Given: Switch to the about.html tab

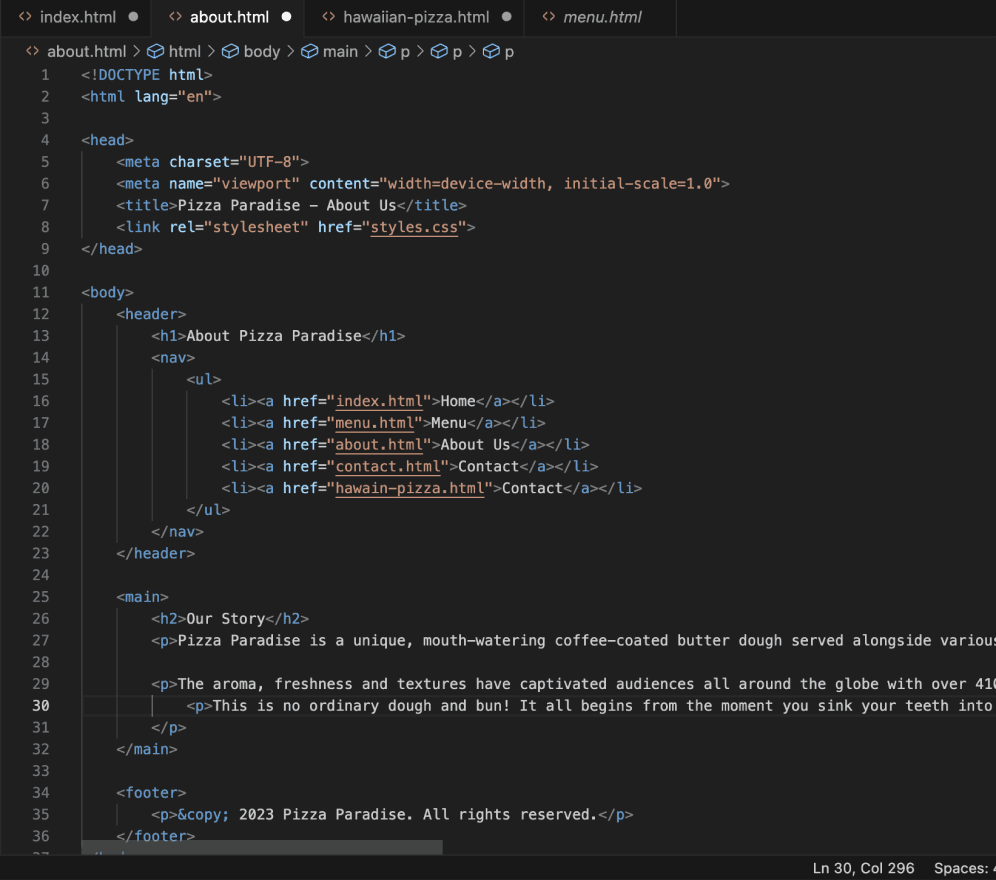Looking at the screenshot, I should pyautogui.click(x=227, y=17).
